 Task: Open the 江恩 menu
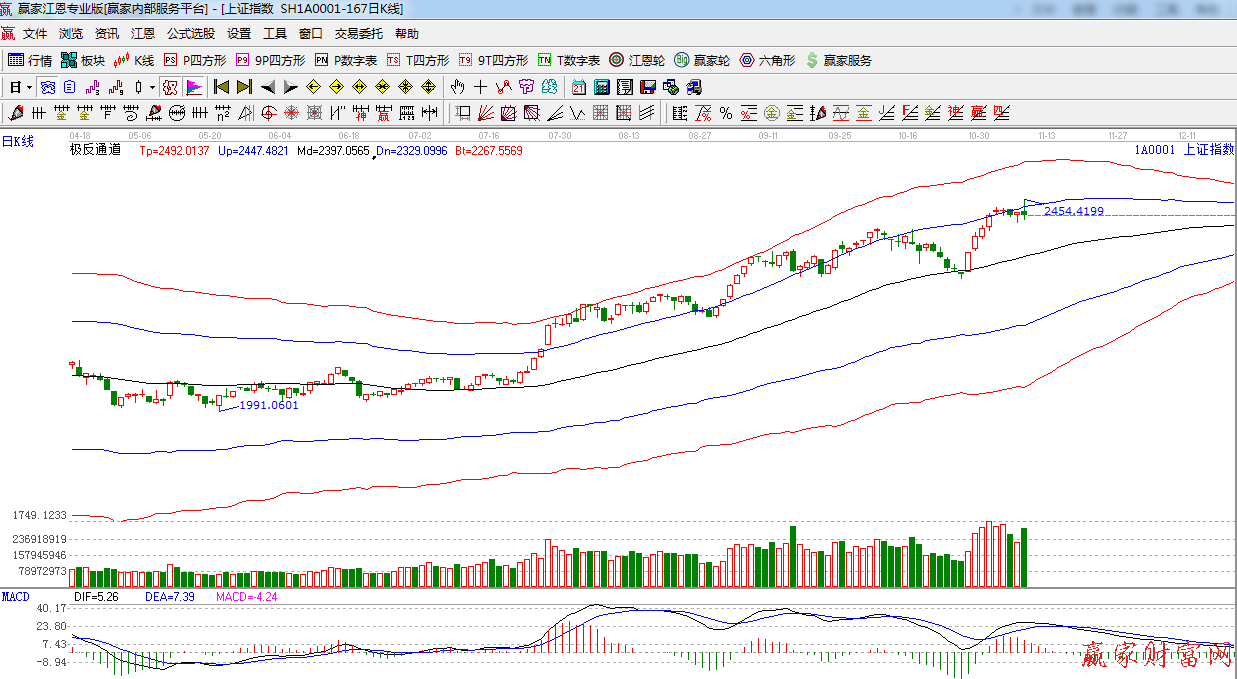click(x=143, y=34)
